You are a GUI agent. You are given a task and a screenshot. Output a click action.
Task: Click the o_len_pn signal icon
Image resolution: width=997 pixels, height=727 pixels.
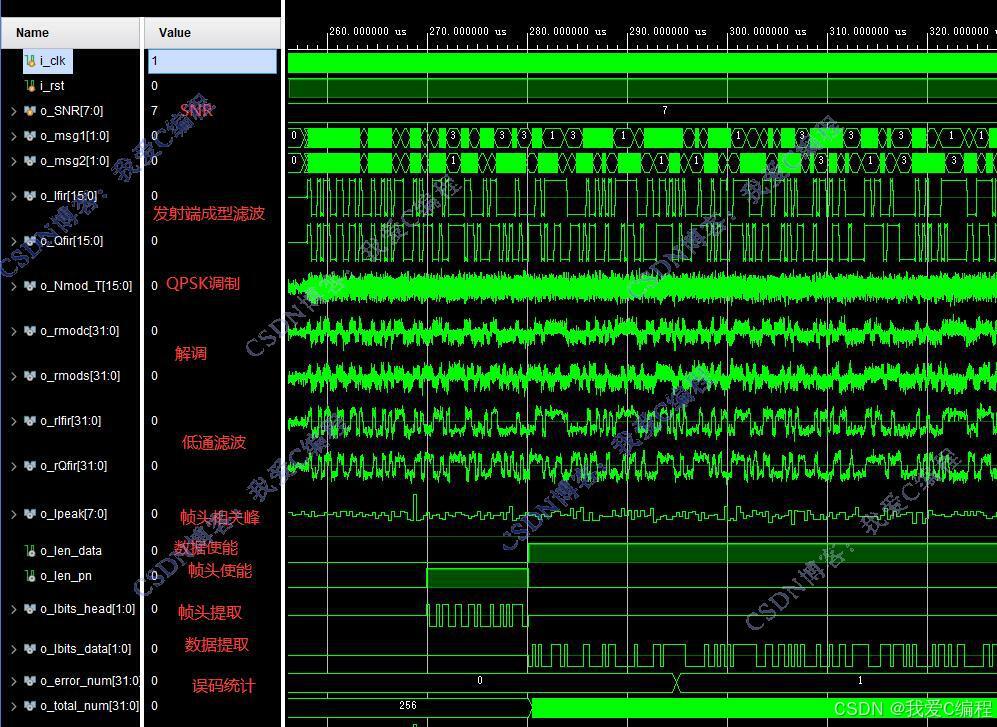pyautogui.click(x=30, y=576)
